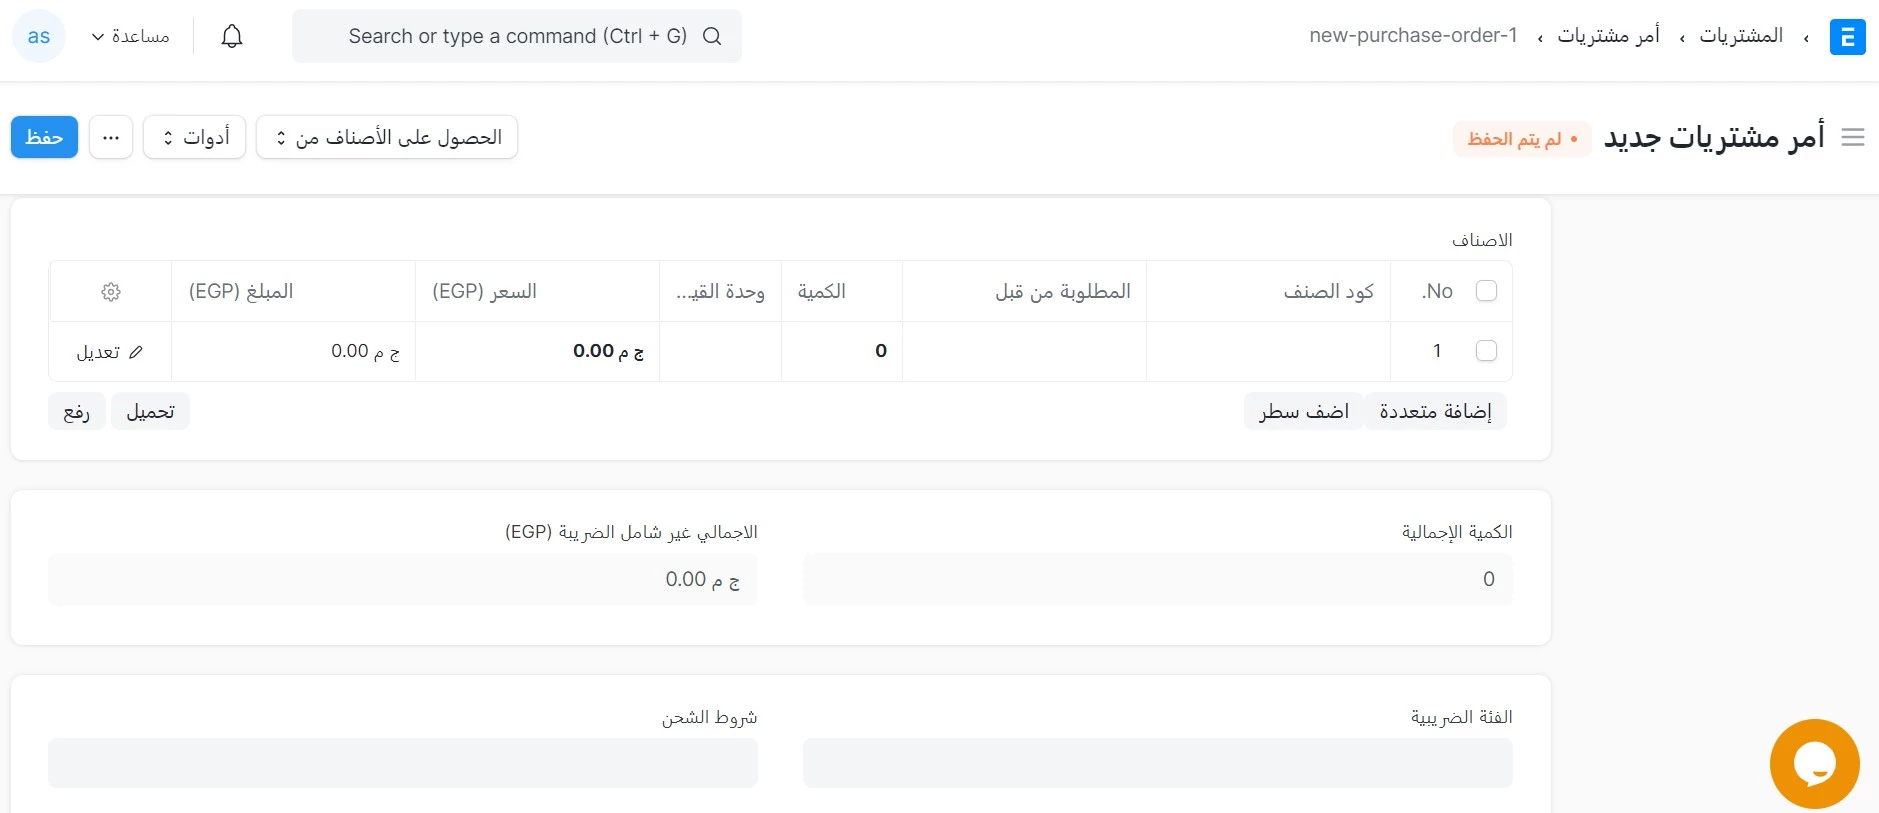Click the وحدة القياس cell in row 1
The width and height of the screenshot is (1879, 813).
coord(720,351)
